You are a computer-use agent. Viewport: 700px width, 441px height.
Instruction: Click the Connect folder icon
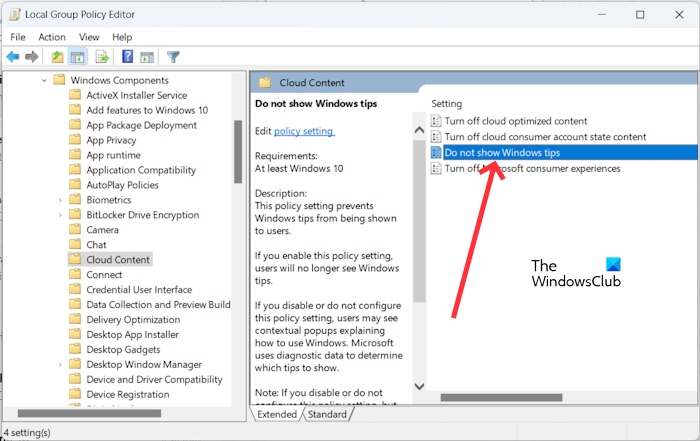(x=75, y=274)
